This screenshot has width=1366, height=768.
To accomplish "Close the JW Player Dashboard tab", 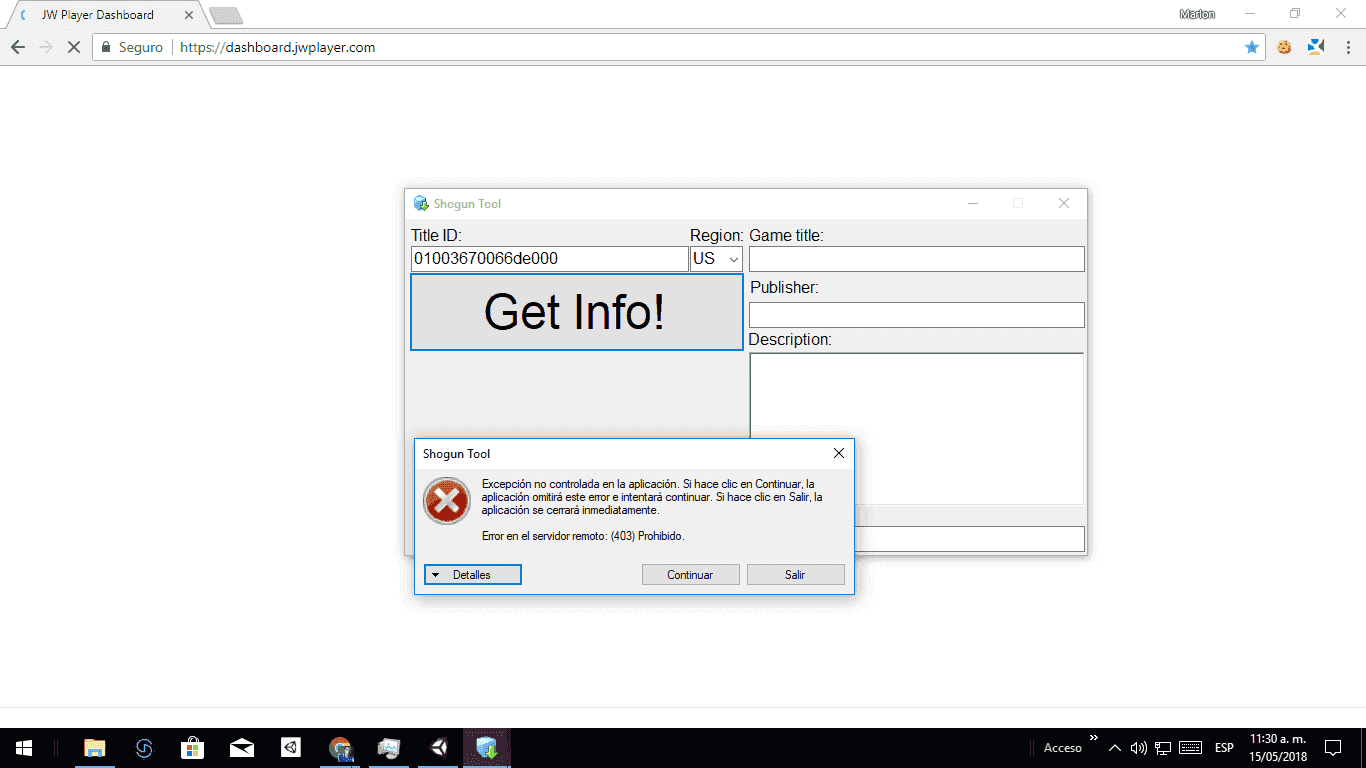I will (x=189, y=15).
